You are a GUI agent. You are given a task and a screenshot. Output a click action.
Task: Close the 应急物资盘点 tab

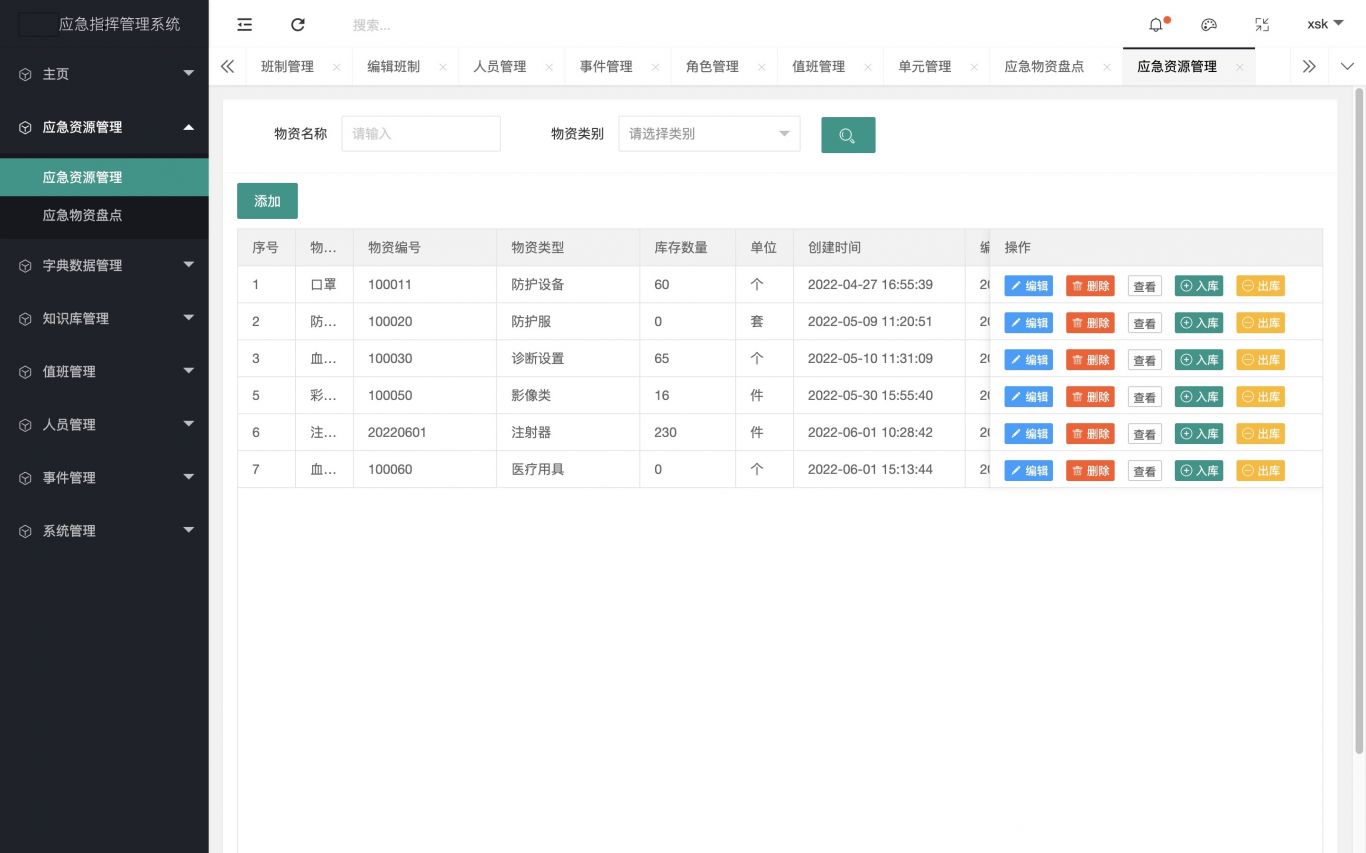(x=1107, y=67)
